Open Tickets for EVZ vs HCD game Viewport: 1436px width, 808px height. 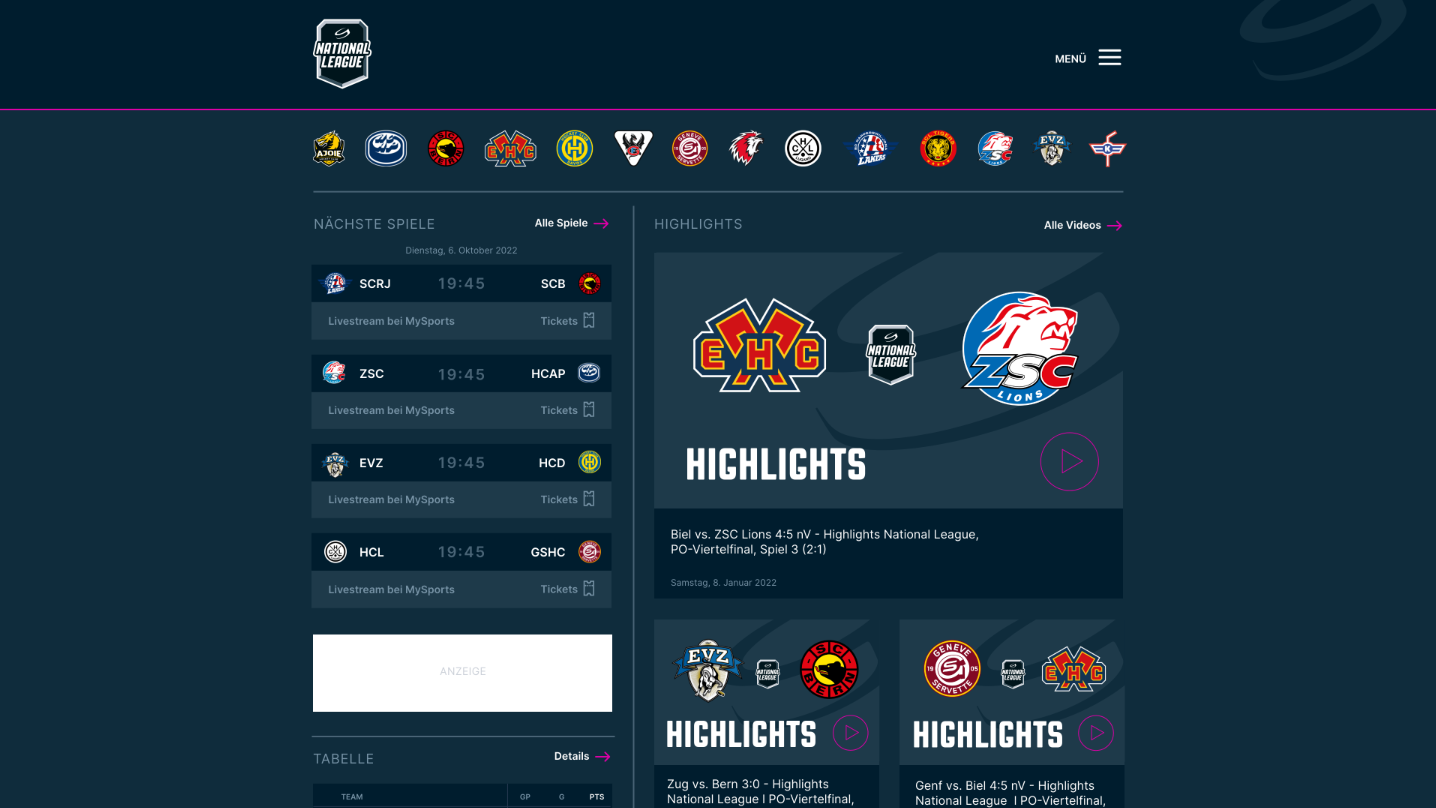568,499
